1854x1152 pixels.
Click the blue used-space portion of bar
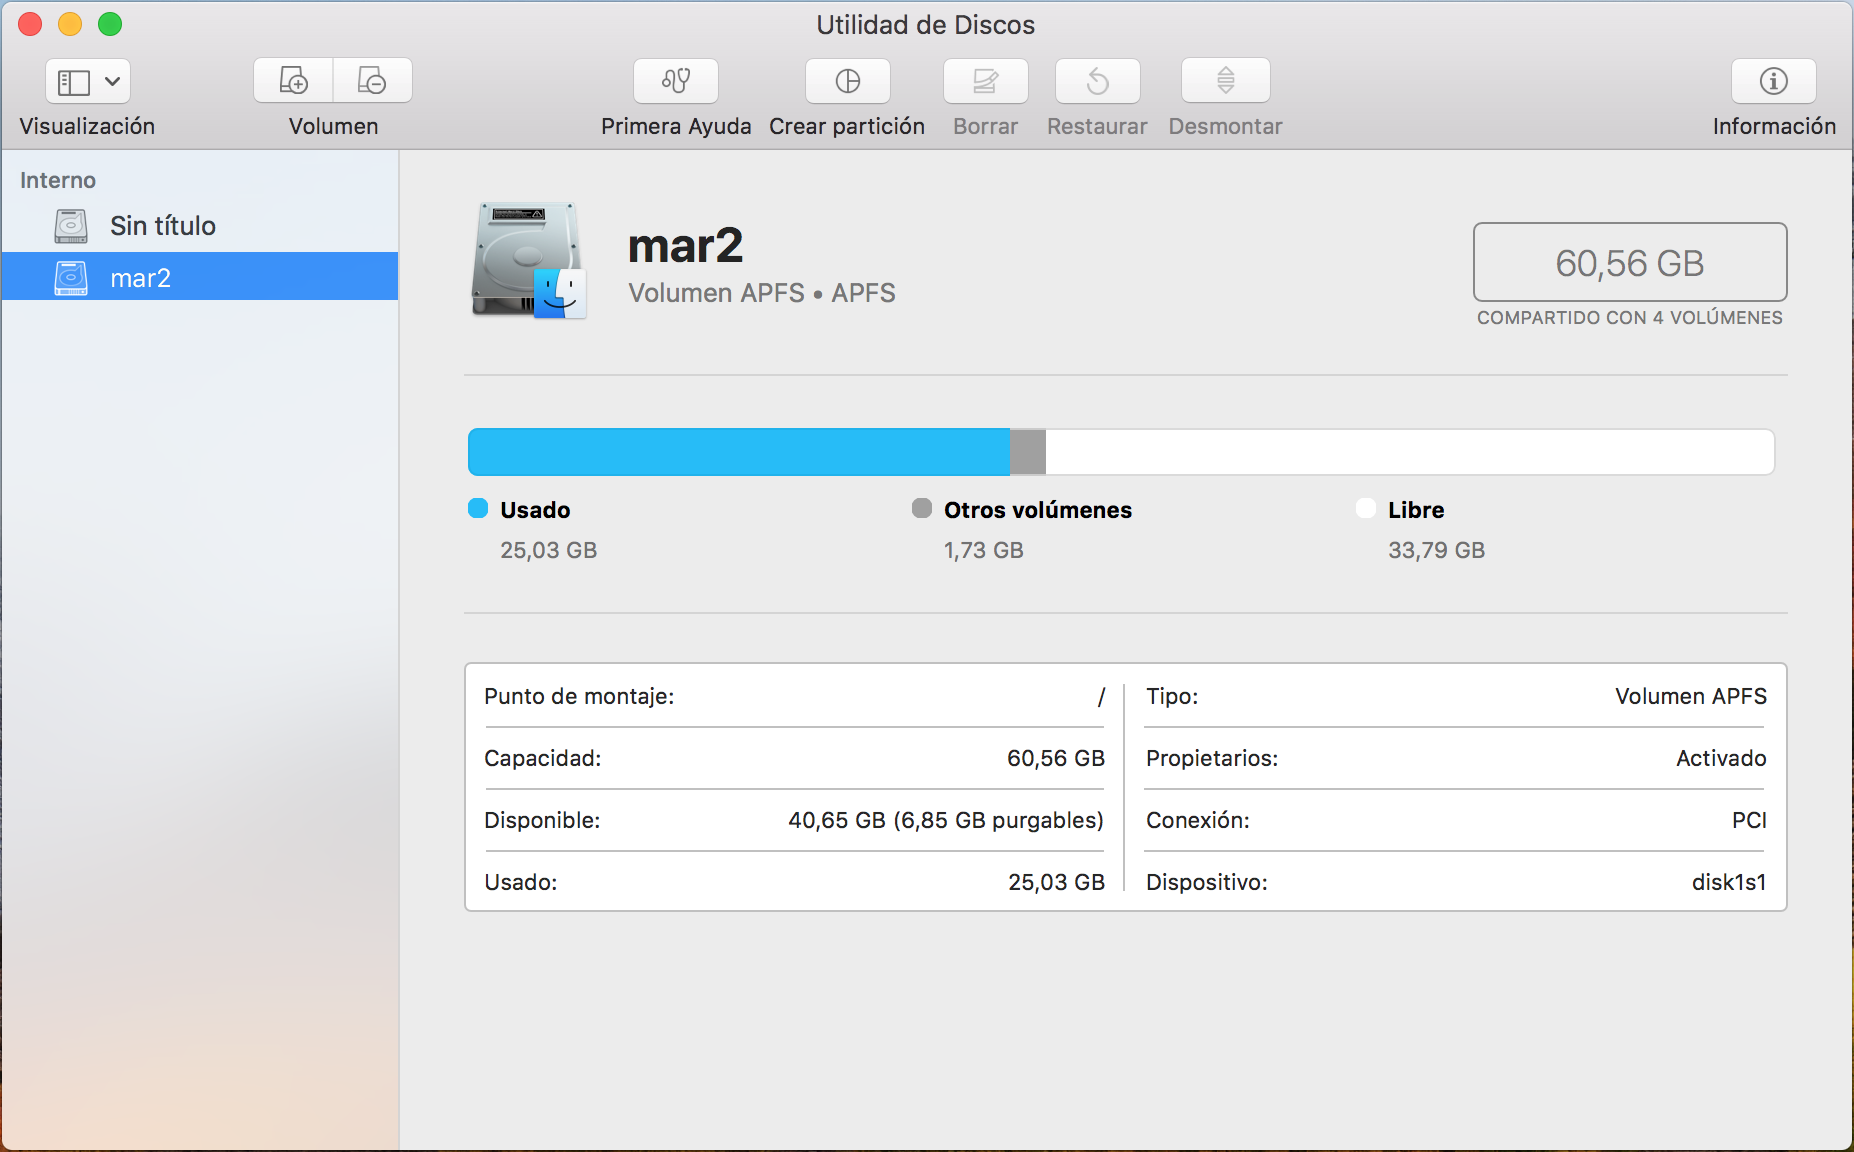tap(738, 452)
